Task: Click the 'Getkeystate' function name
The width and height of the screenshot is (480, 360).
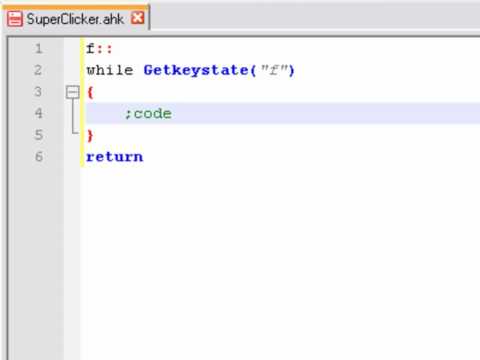Action: pos(196,70)
